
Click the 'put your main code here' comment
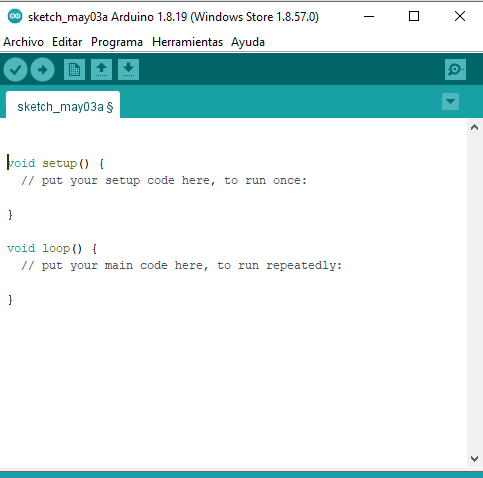coord(181,265)
